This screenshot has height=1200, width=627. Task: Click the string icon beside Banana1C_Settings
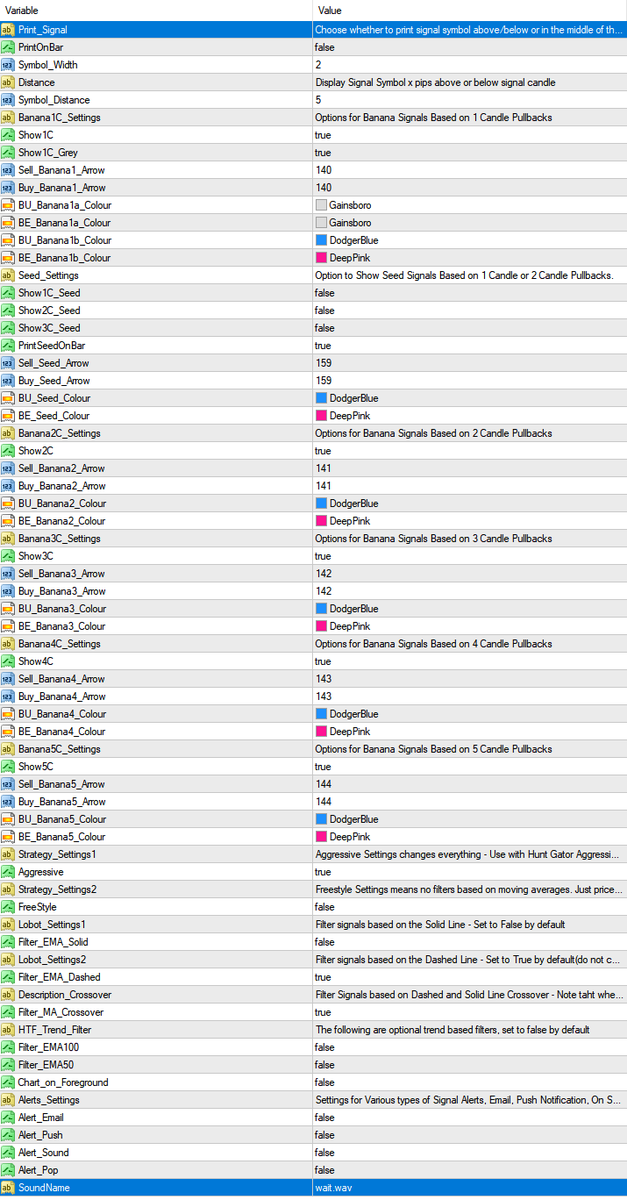[8, 117]
